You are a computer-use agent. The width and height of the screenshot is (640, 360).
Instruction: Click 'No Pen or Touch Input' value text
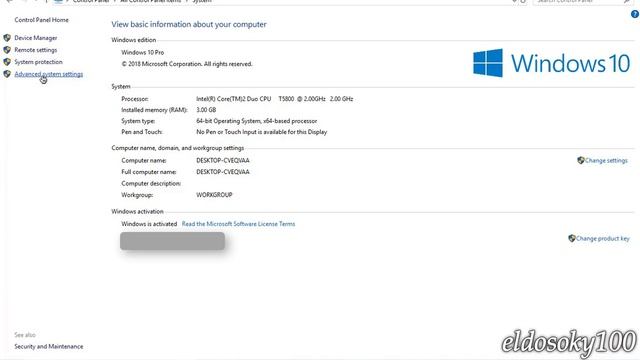(x=262, y=132)
